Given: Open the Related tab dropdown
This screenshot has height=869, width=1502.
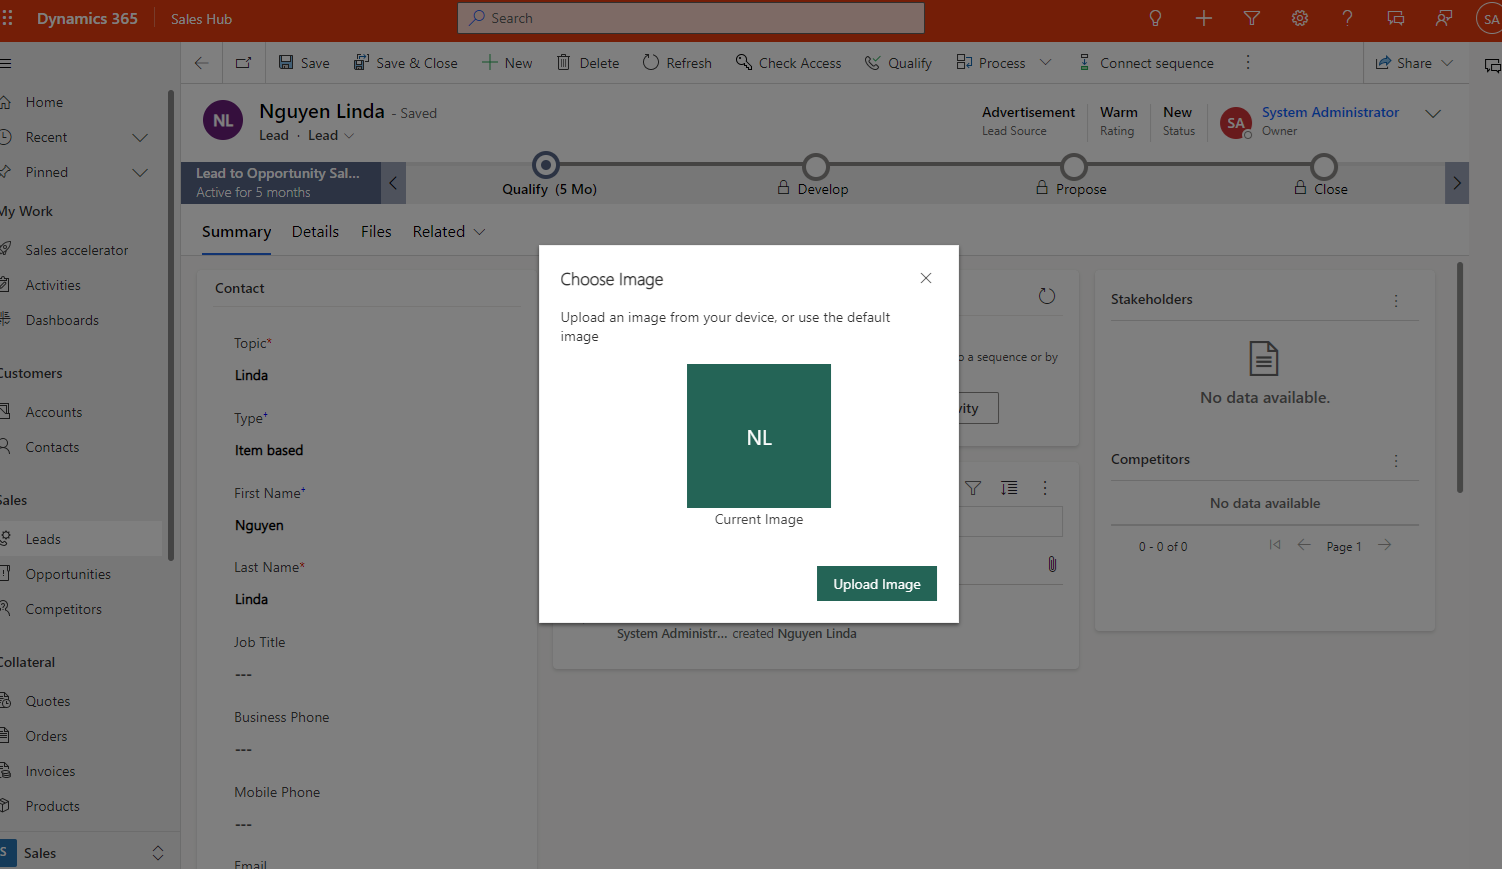Looking at the screenshot, I should 449,232.
